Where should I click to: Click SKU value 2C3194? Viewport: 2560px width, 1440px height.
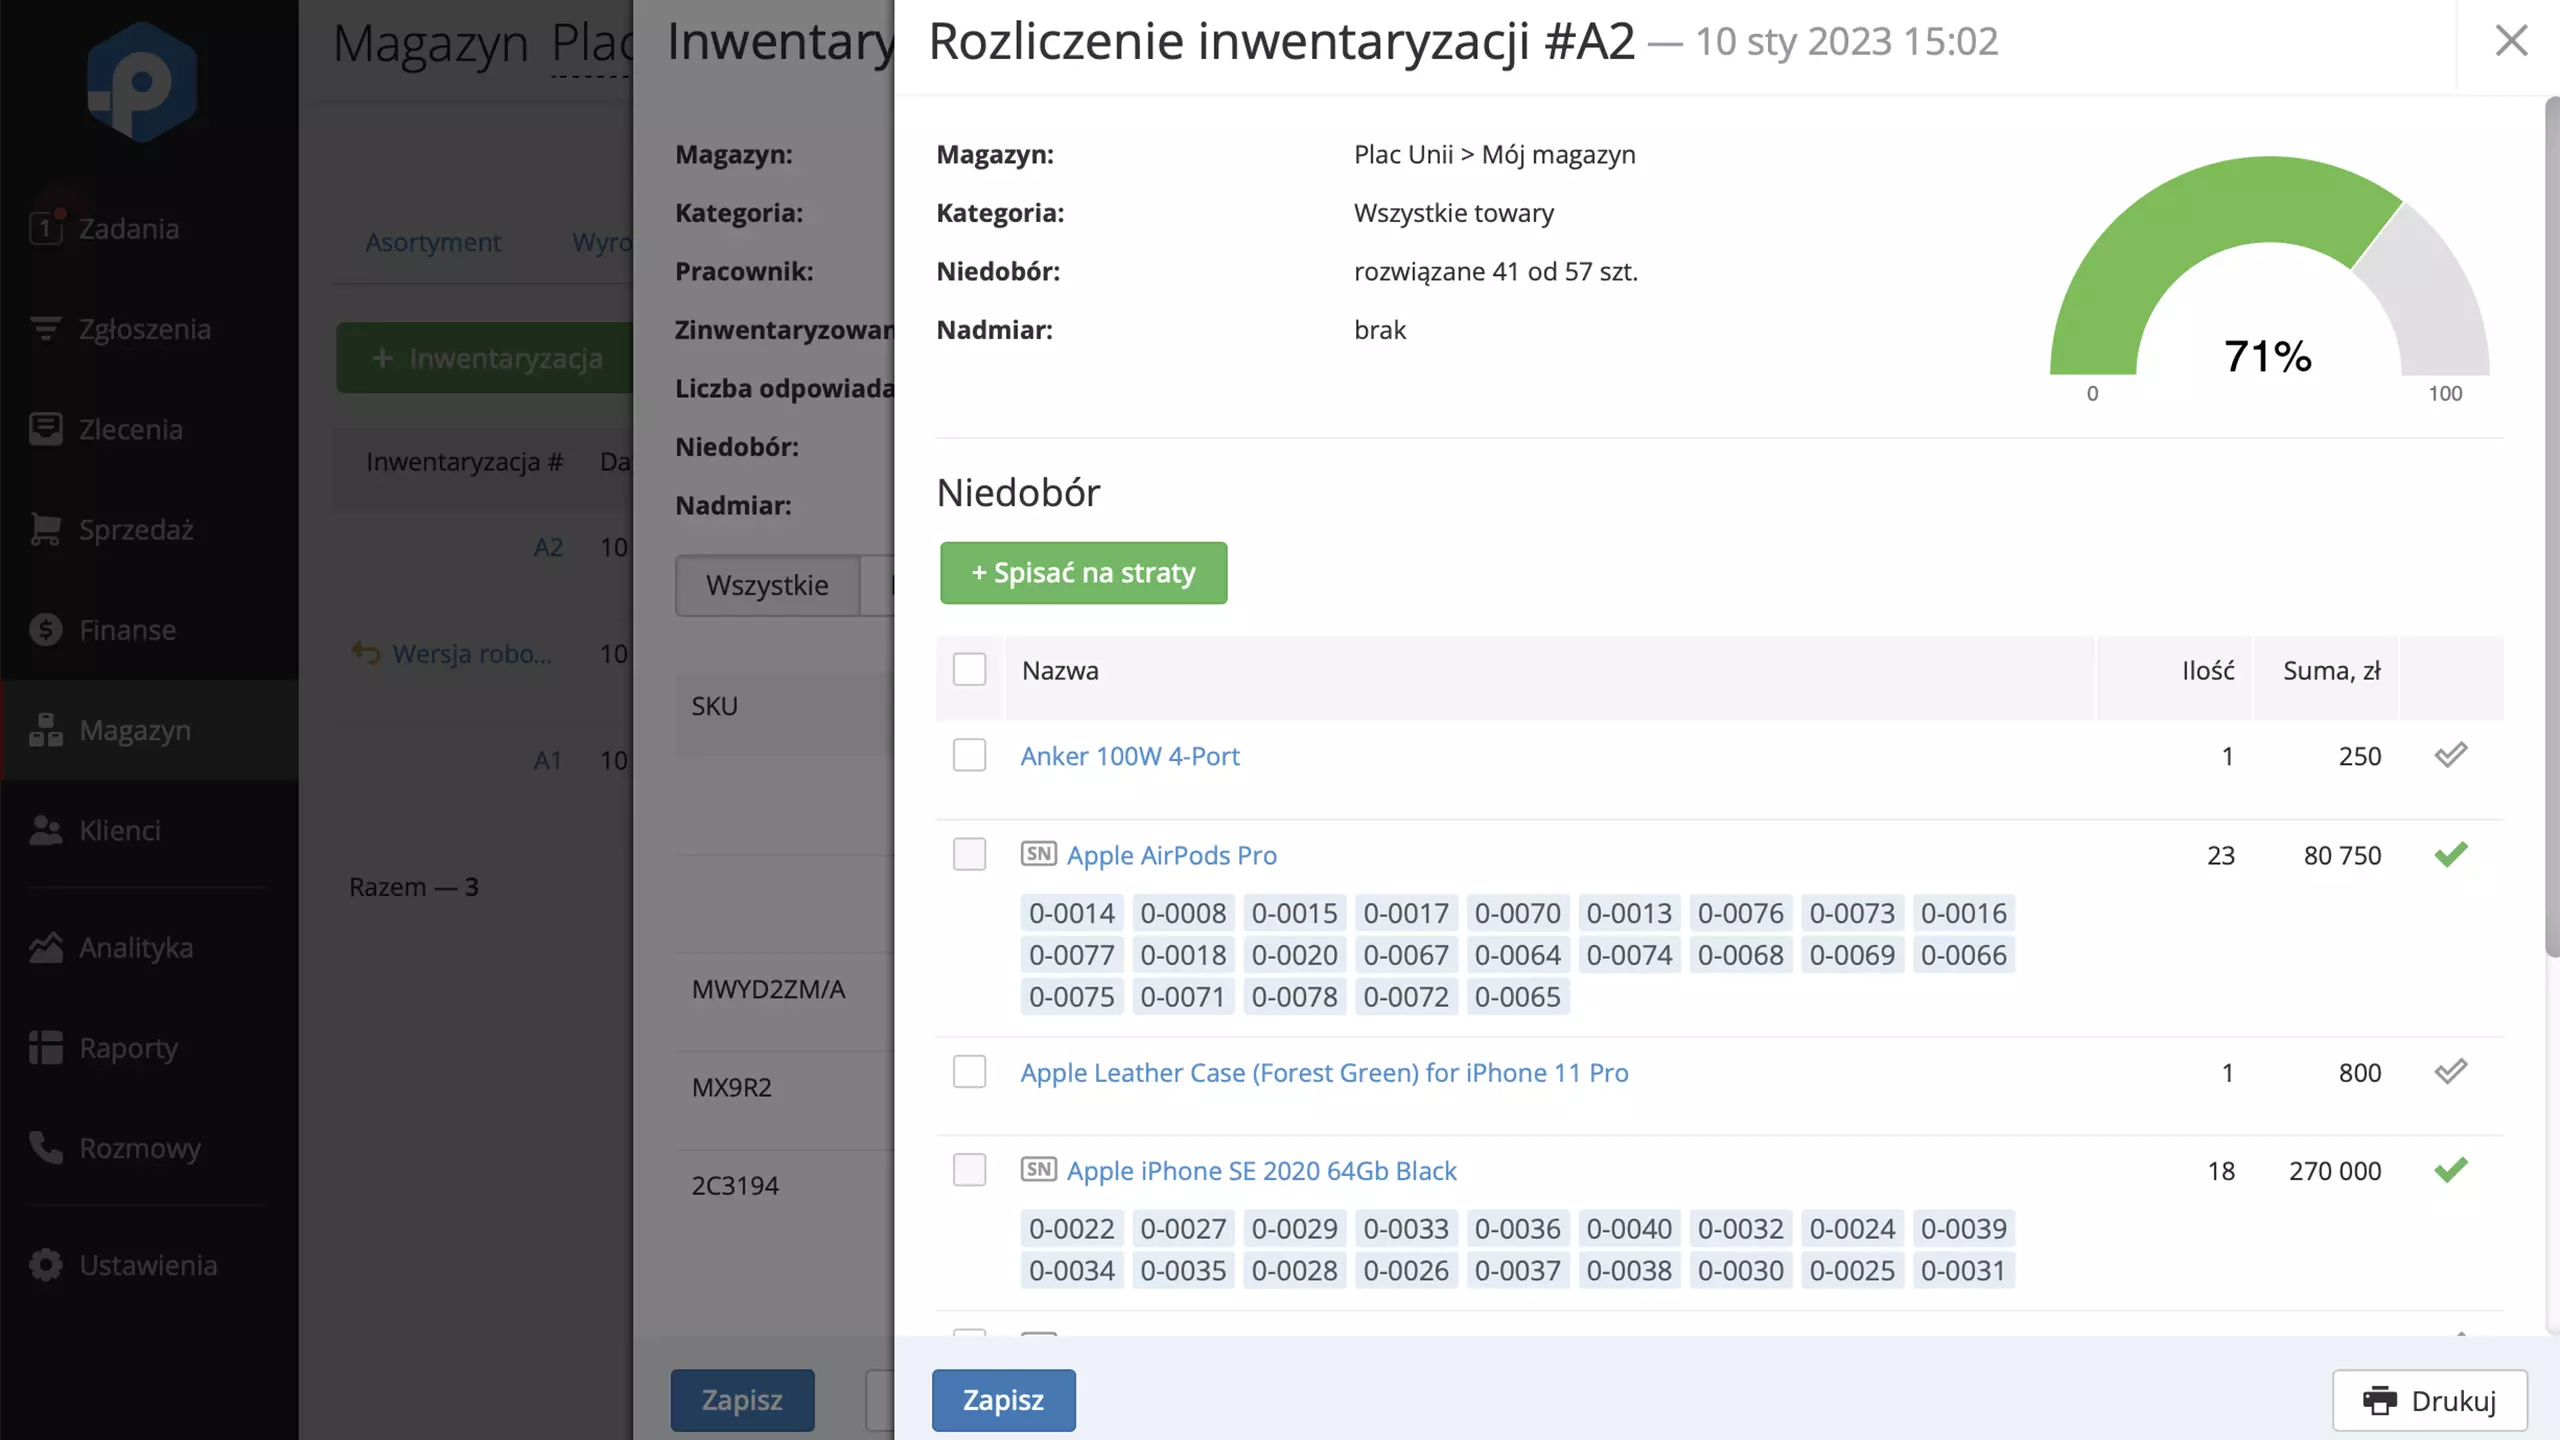[735, 1185]
